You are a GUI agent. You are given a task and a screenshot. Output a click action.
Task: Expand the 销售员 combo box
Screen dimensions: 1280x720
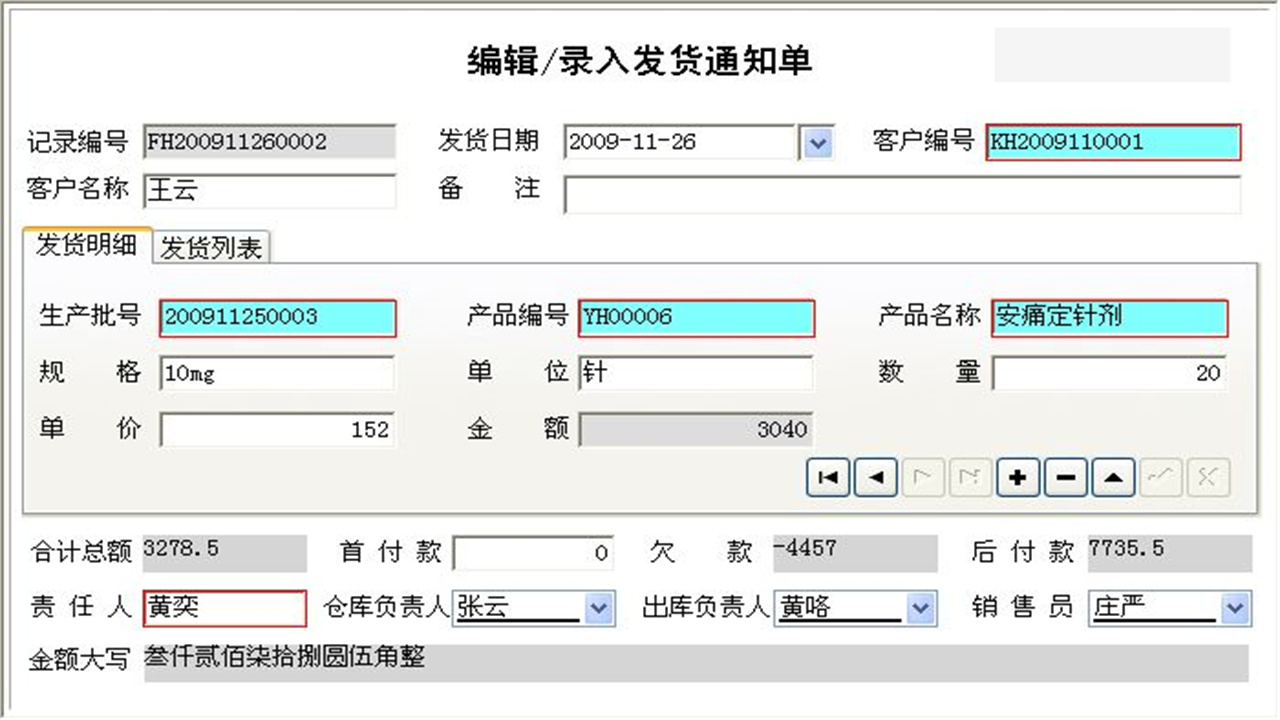pos(1234,607)
